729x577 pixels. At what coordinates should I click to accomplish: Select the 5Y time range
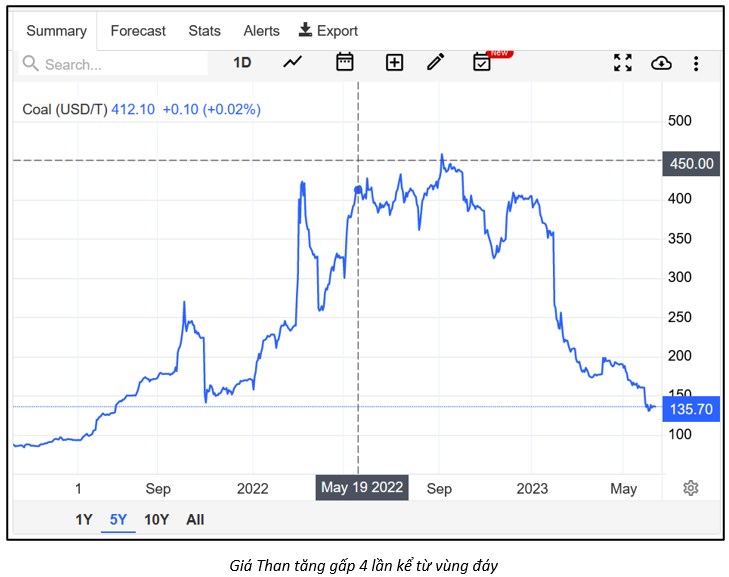click(118, 519)
